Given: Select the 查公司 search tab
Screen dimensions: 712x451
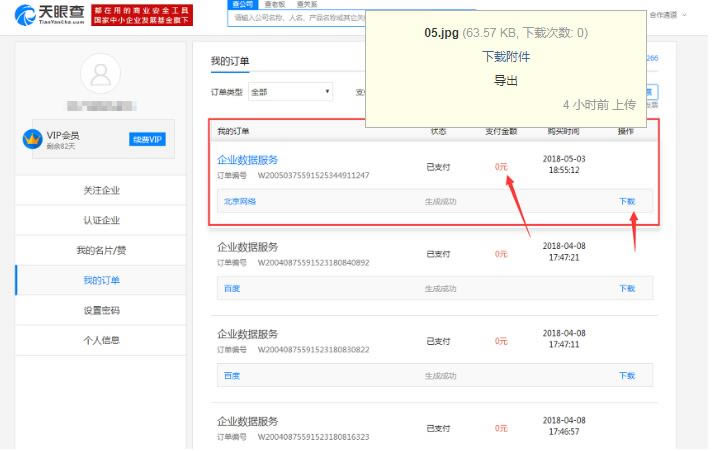Looking at the screenshot, I should click(x=240, y=3).
